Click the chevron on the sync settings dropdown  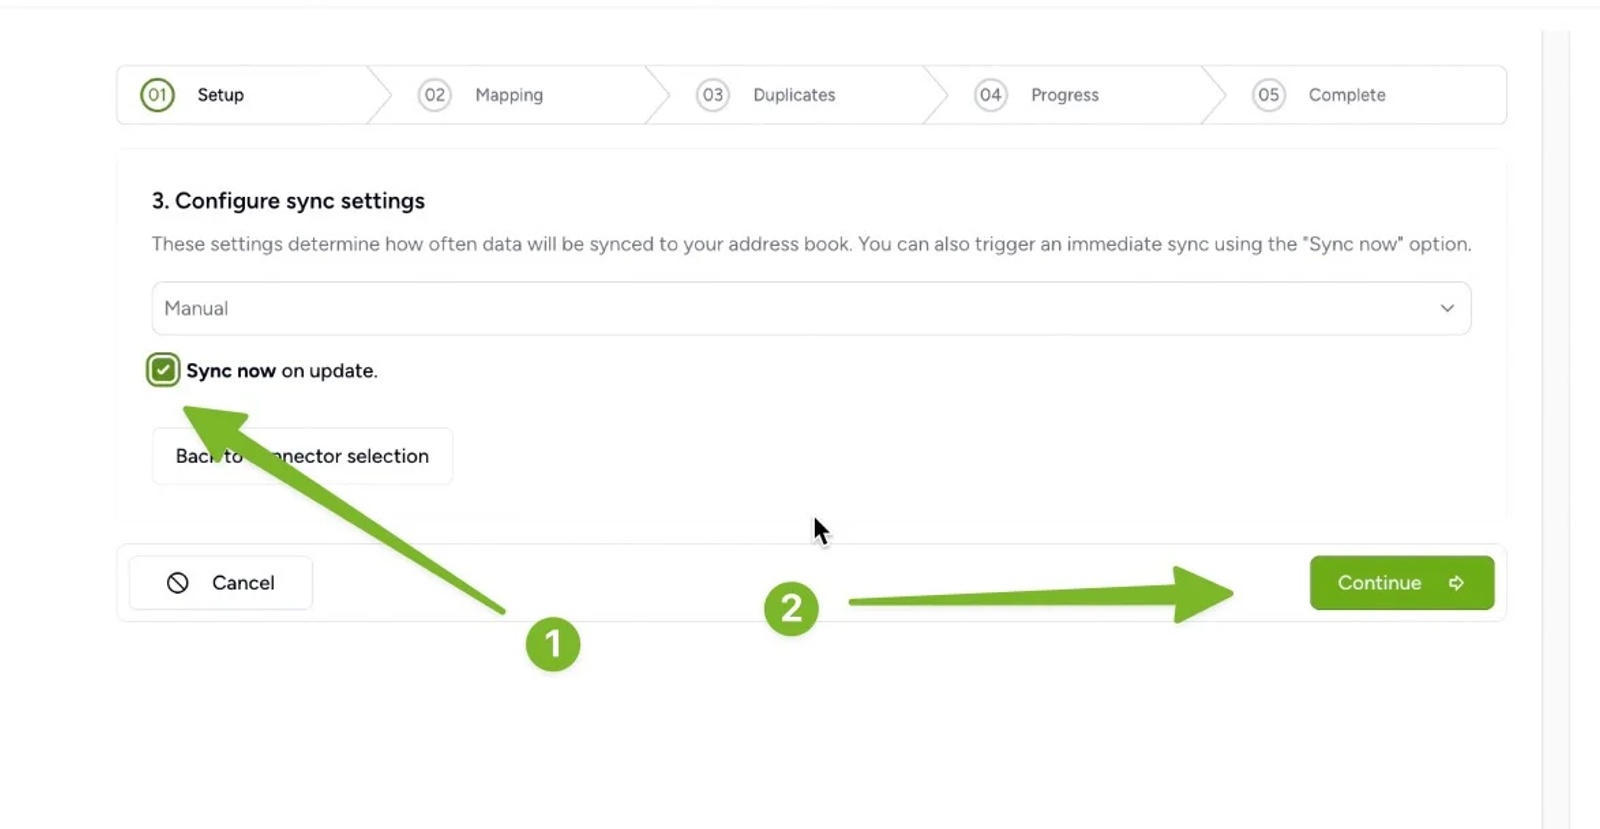[x=1446, y=308]
